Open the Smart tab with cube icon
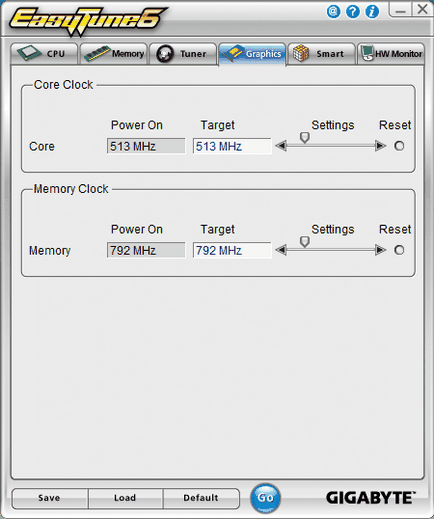The width and height of the screenshot is (434, 519). [321, 54]
